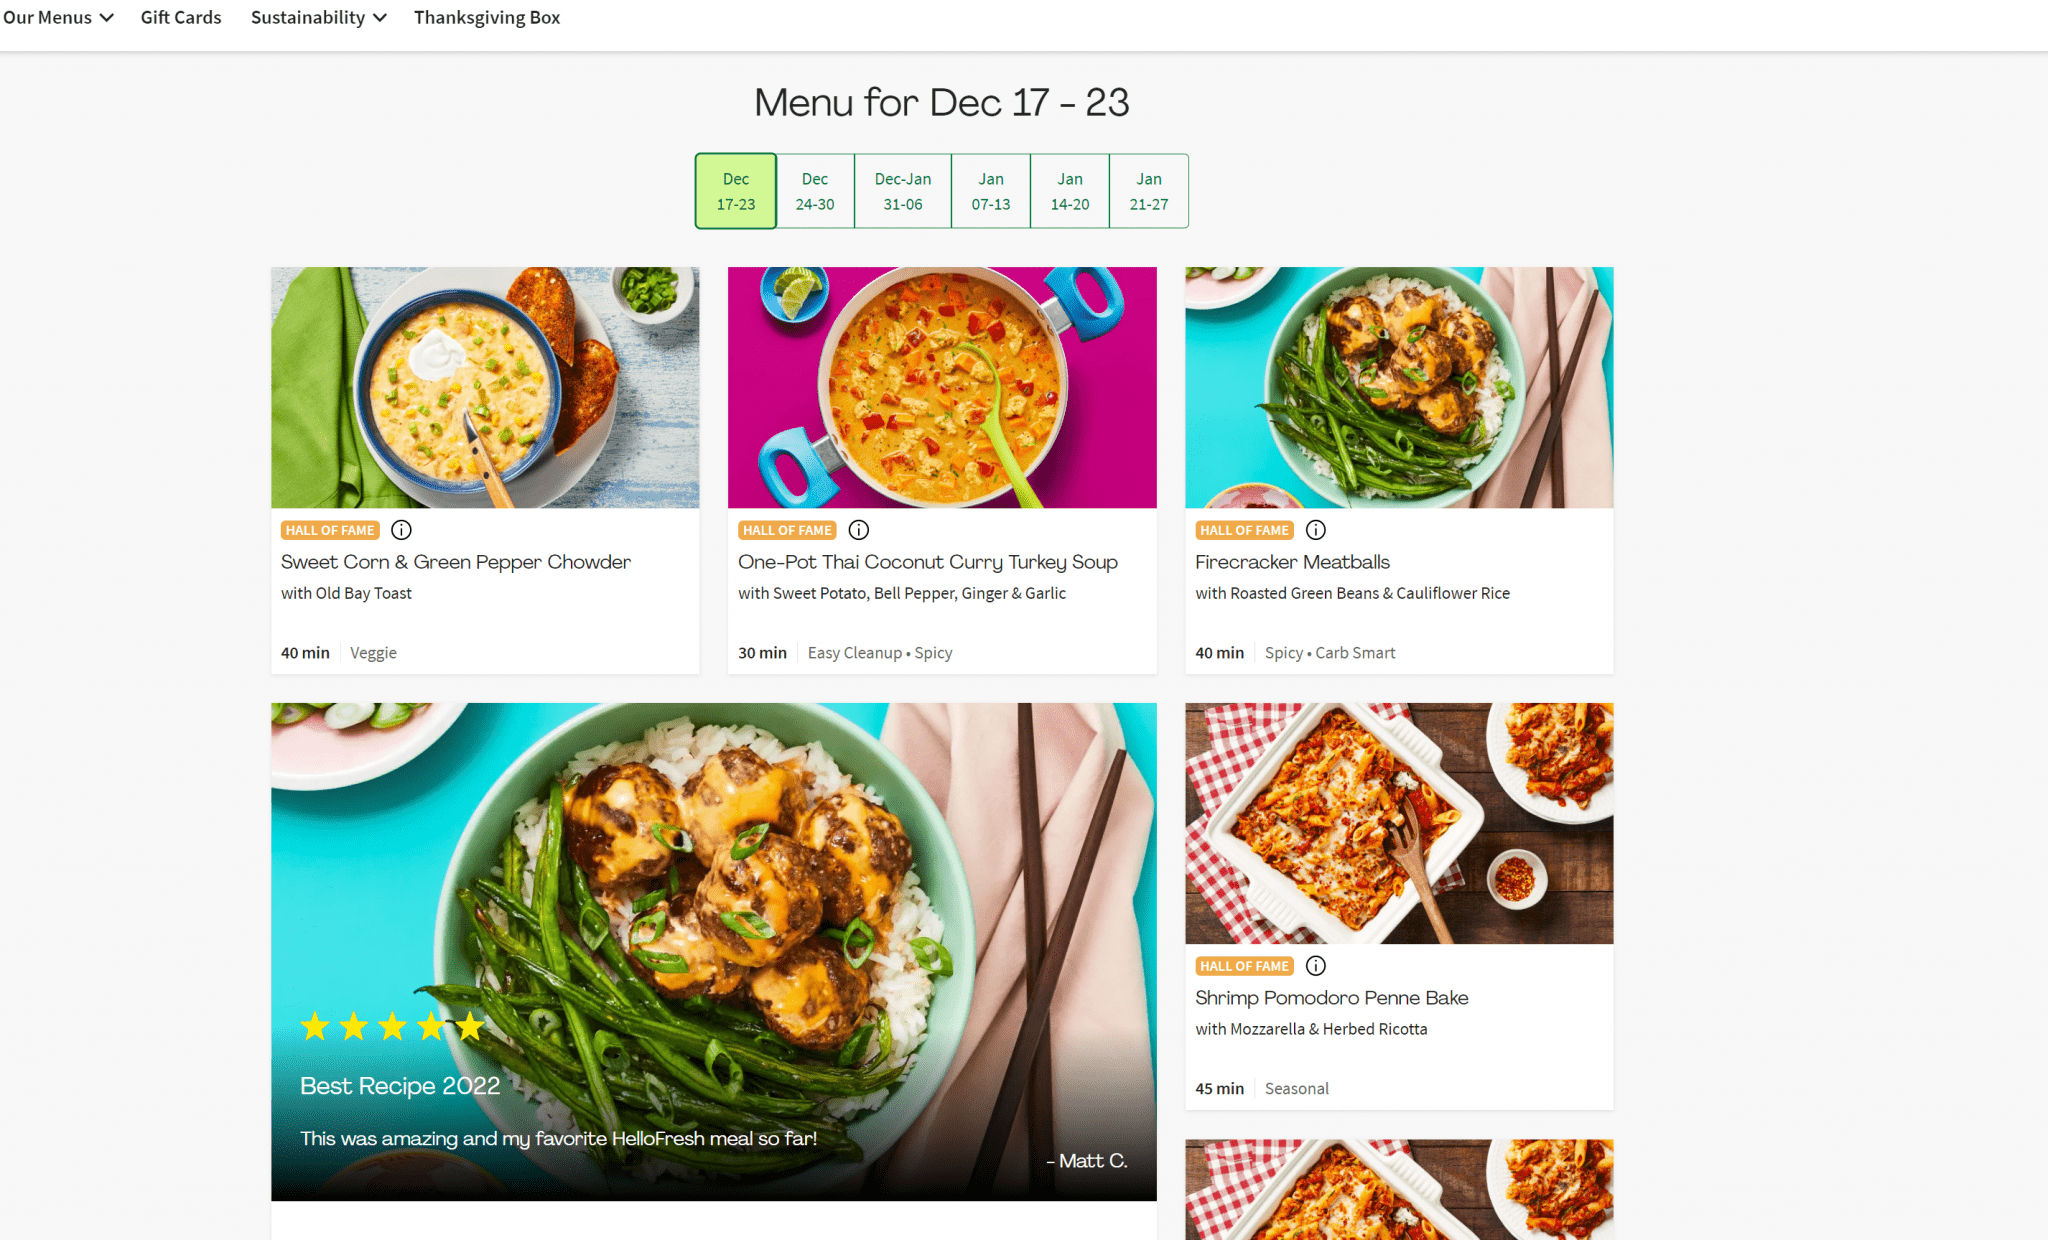
Task: Open the Gift Cards page
Action: point(181,18)
